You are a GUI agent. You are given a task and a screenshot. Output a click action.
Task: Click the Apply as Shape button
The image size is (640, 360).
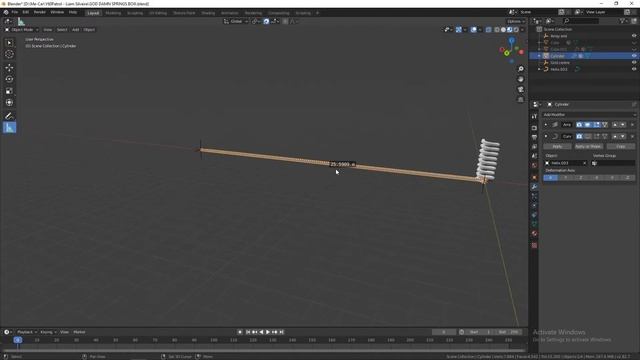pos(589,147)
